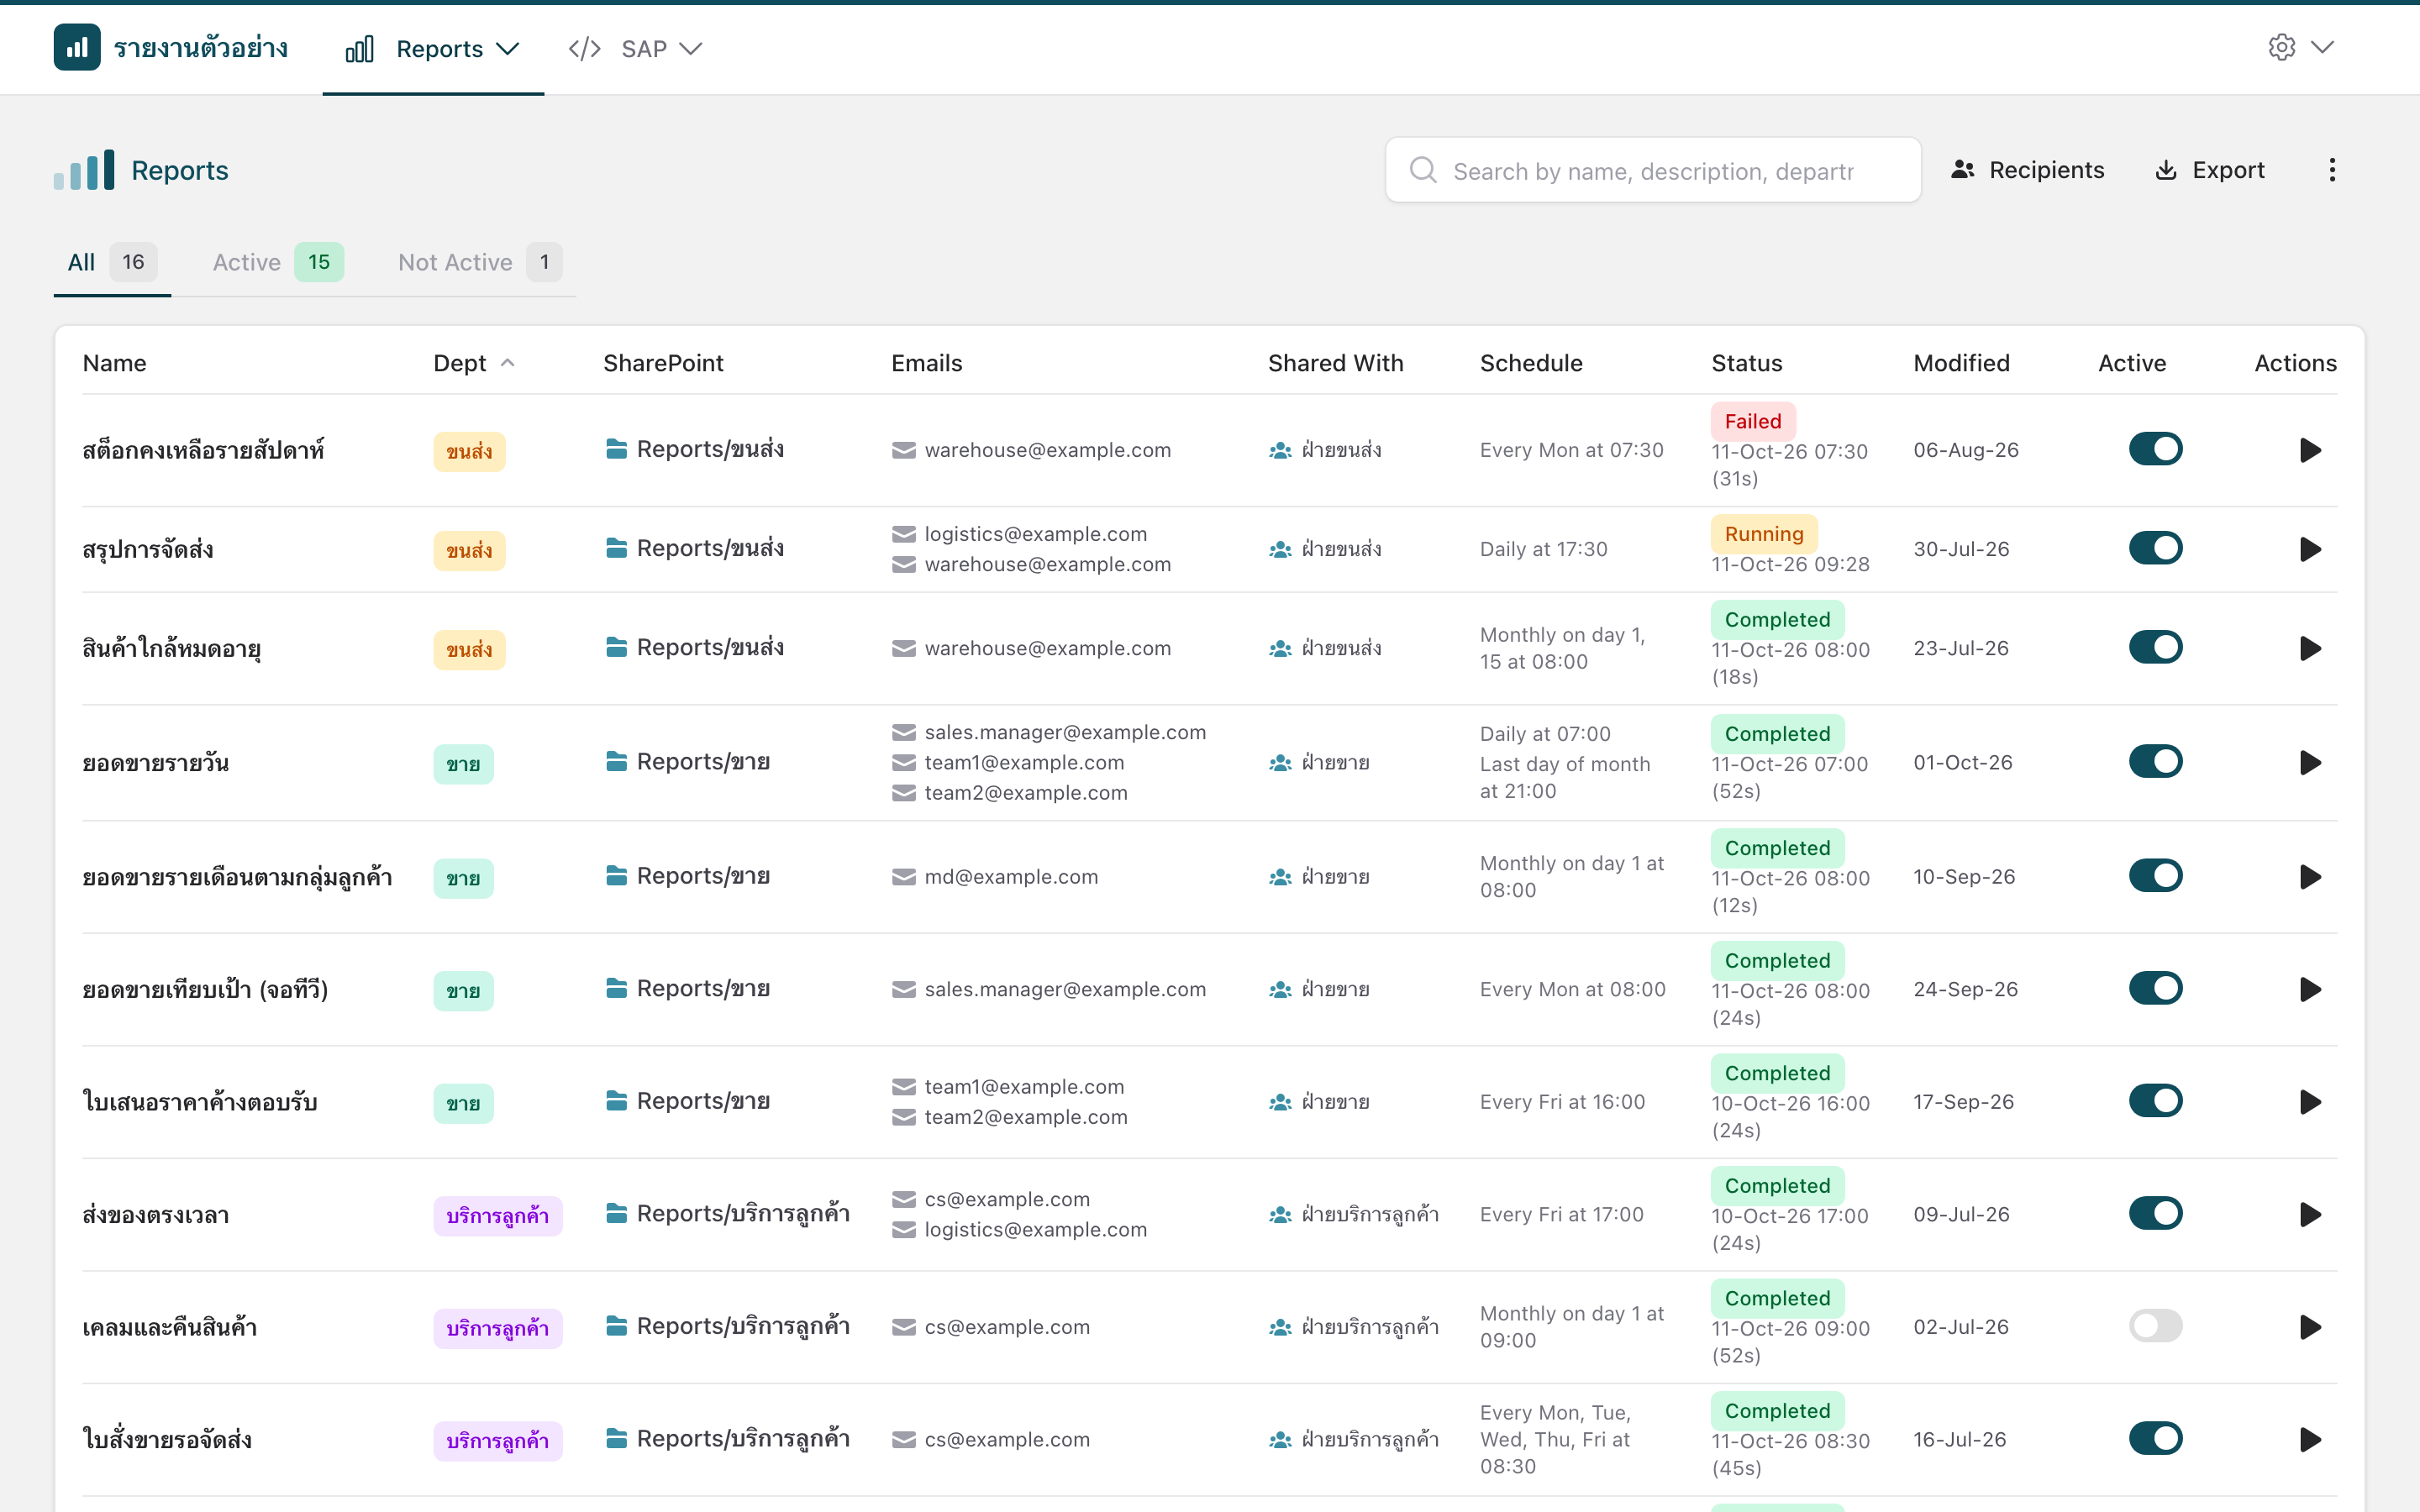Click the app logo icon in header
Screen dimensions: 2420x1512
(77, 47)
